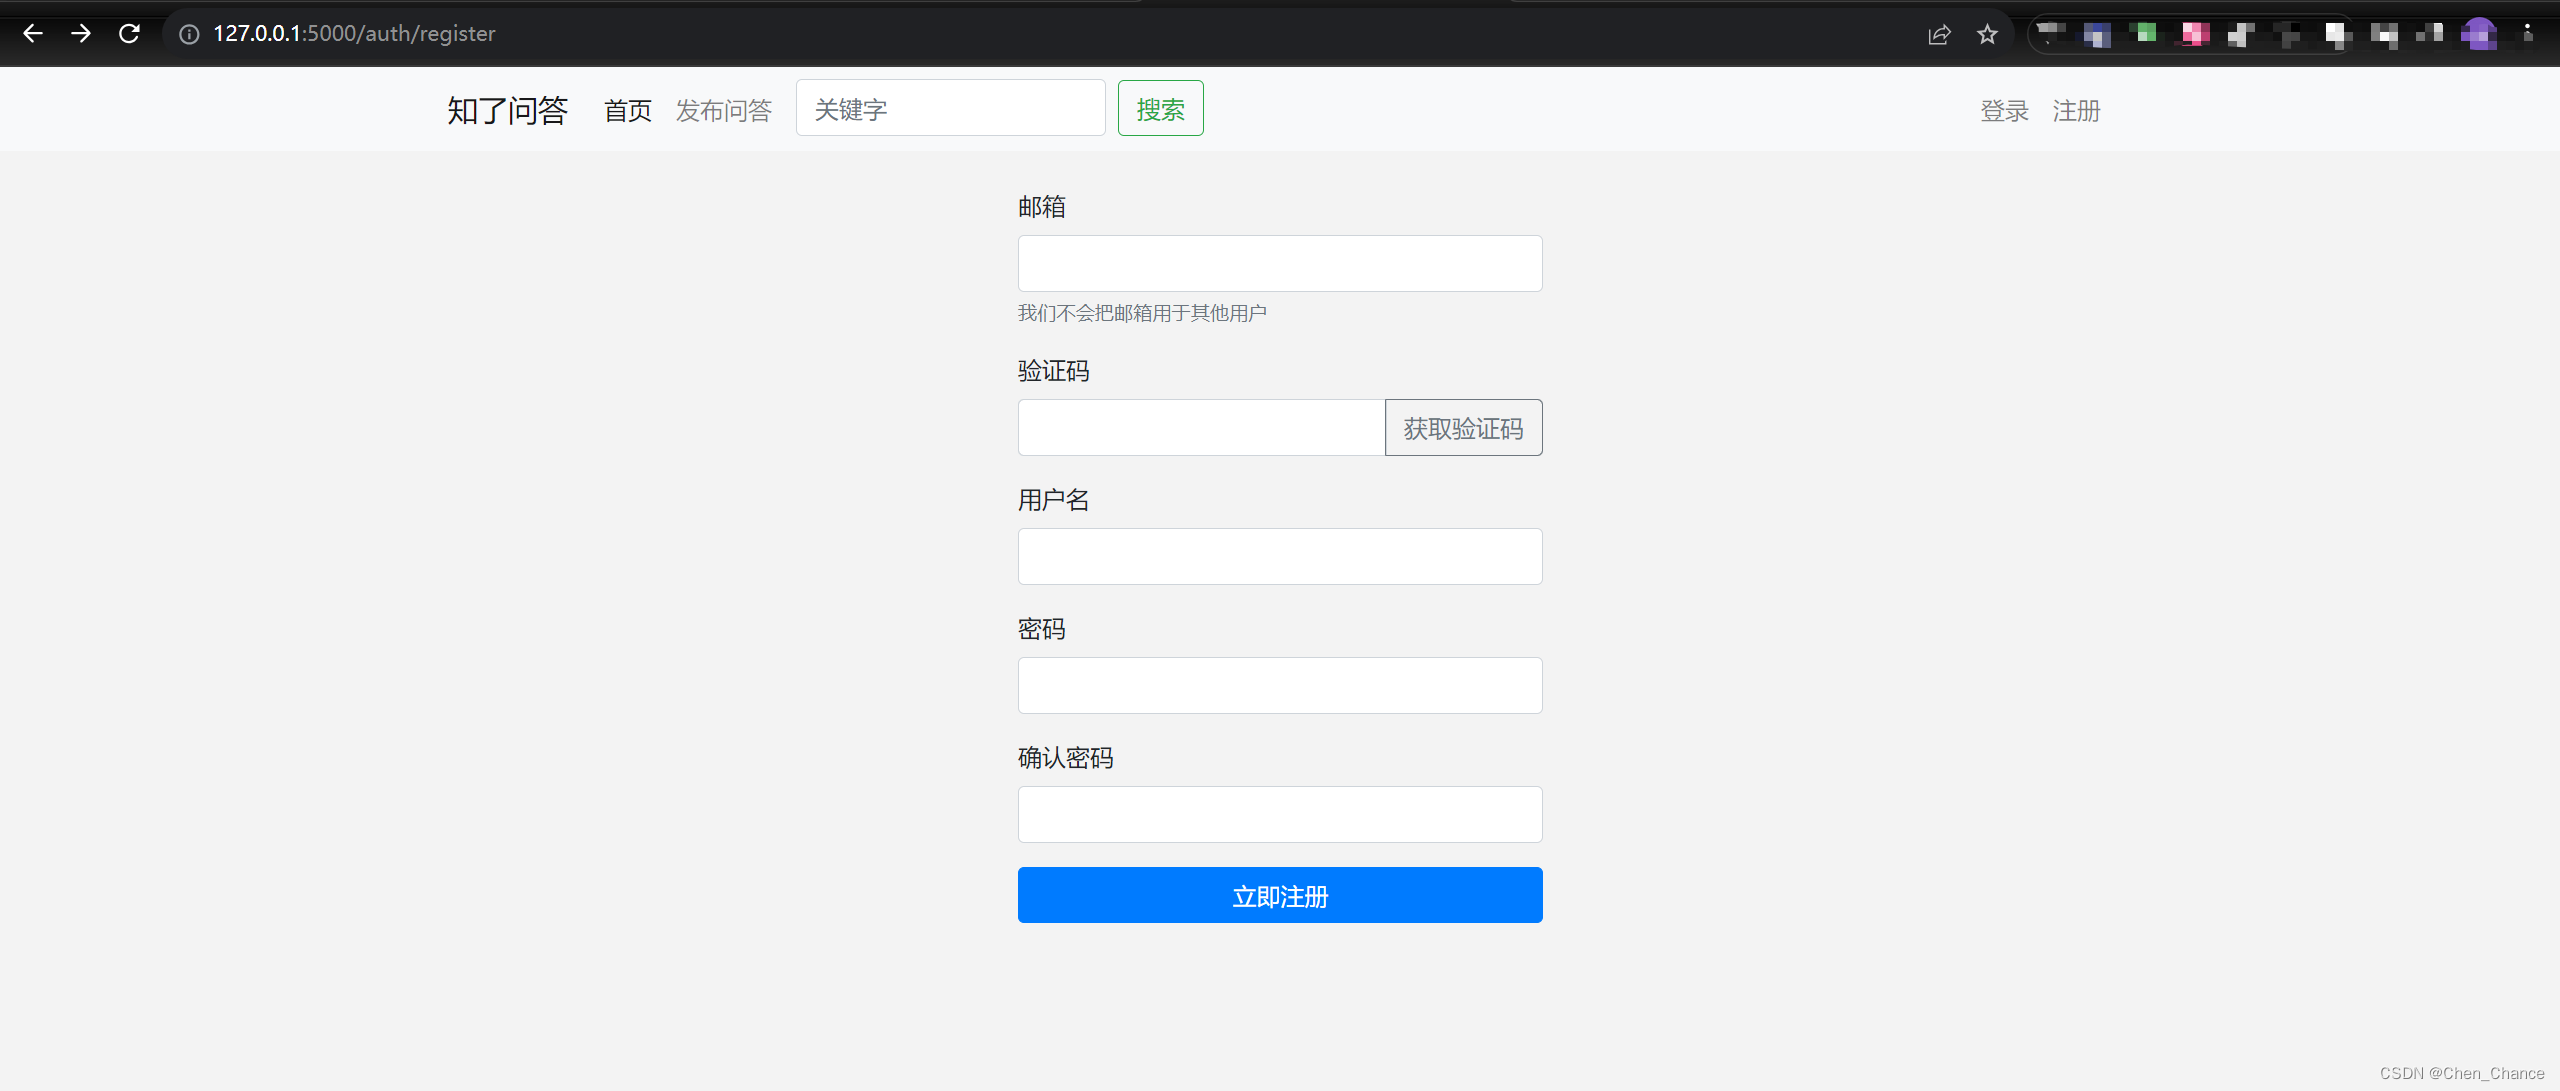Go to 首页 in navbar
Image resolution: width=2560 pixels, height=1091 pixels.
tap(628, 110)
